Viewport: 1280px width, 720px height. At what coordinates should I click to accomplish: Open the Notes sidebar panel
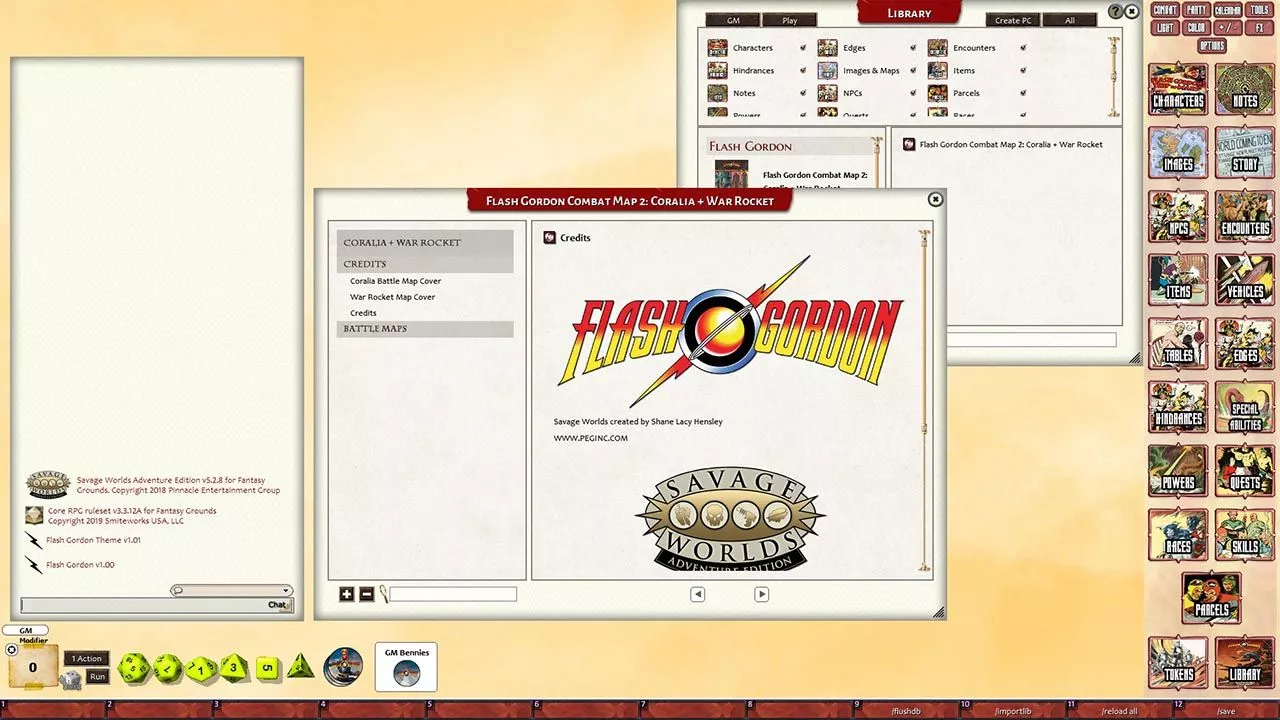pyautogui.click(x=1245, y=91)
